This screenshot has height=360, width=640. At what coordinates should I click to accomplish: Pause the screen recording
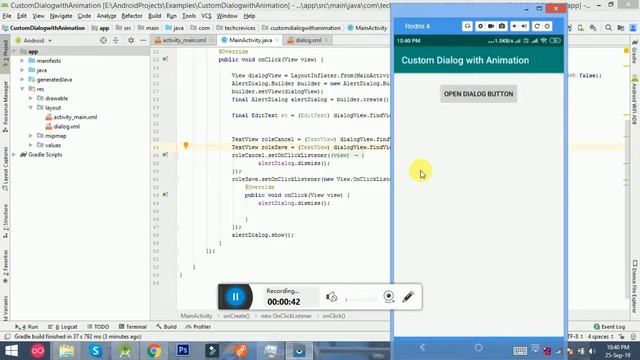pyautogui.click(x=236, y=297)
